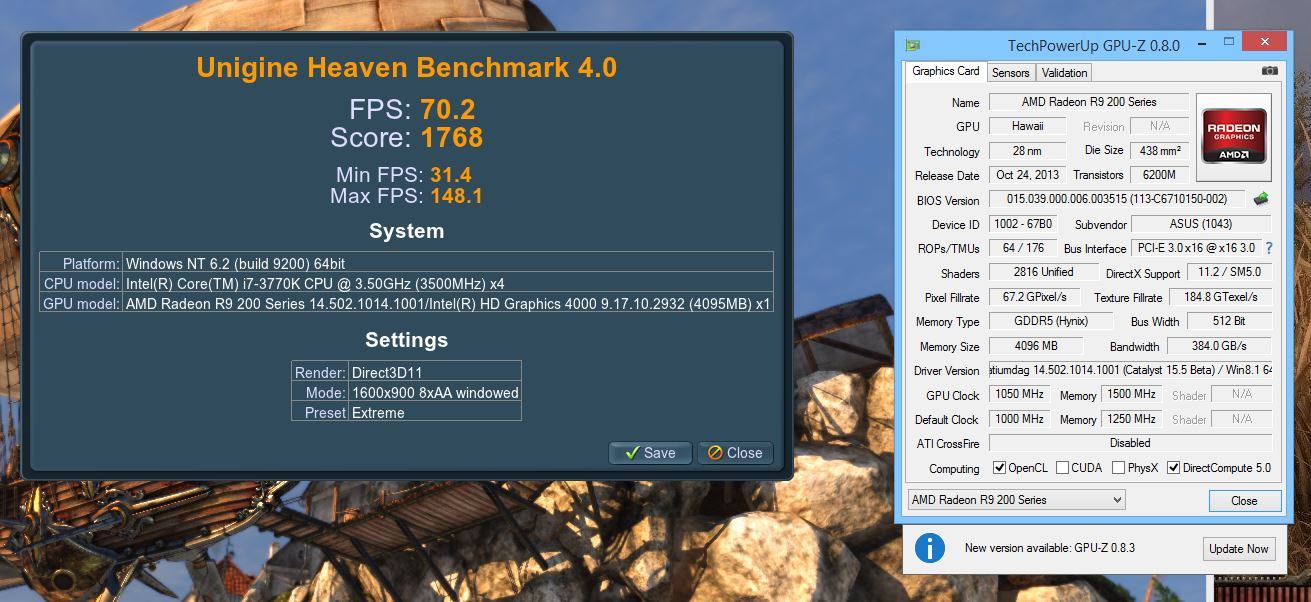This screenshot has height=602, width=1311.
Task: Click the GPU-Z screenshot camera icon
Action: pos(1269,71)
